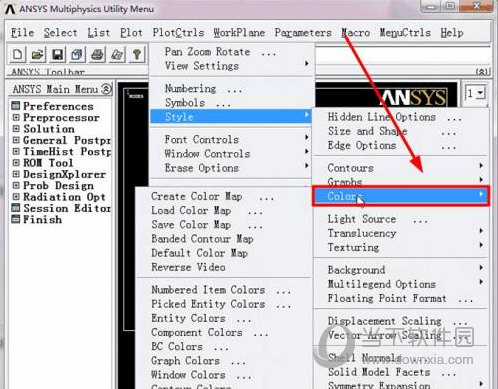
Task: Click the Finish icon in Main Menu
Action: click(15, 219)
